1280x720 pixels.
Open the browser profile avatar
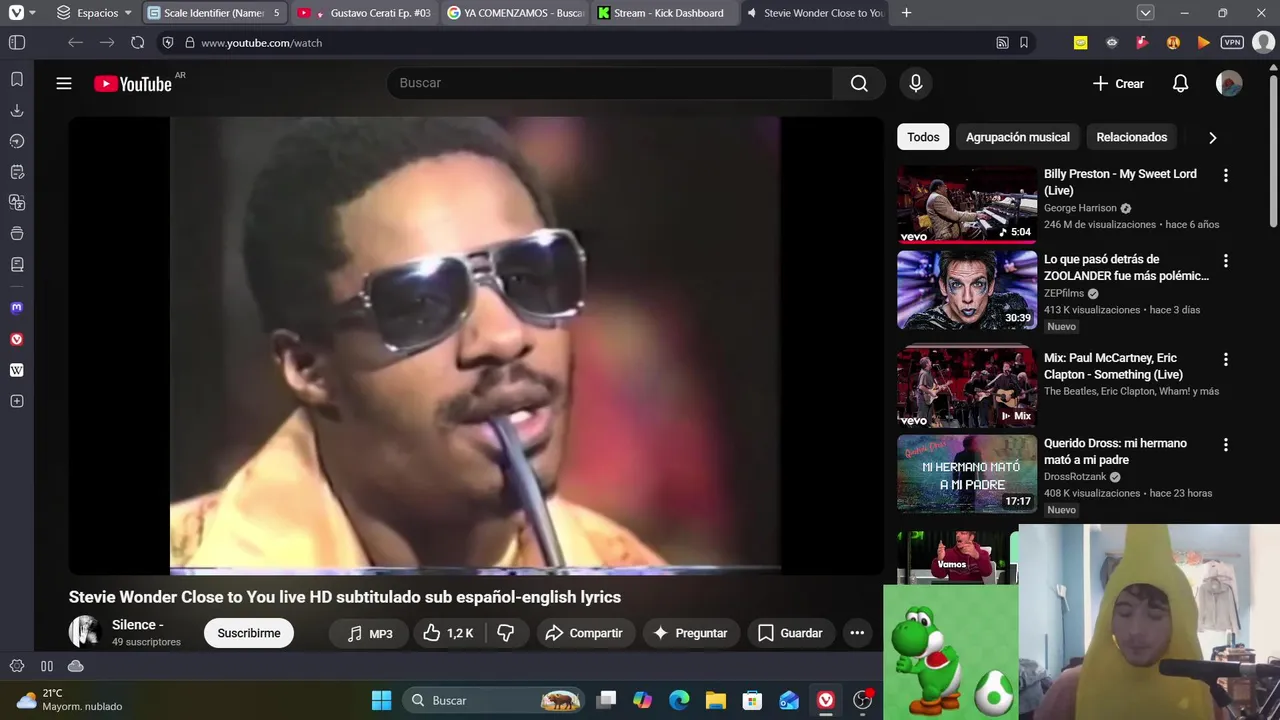click(1263, 43)
